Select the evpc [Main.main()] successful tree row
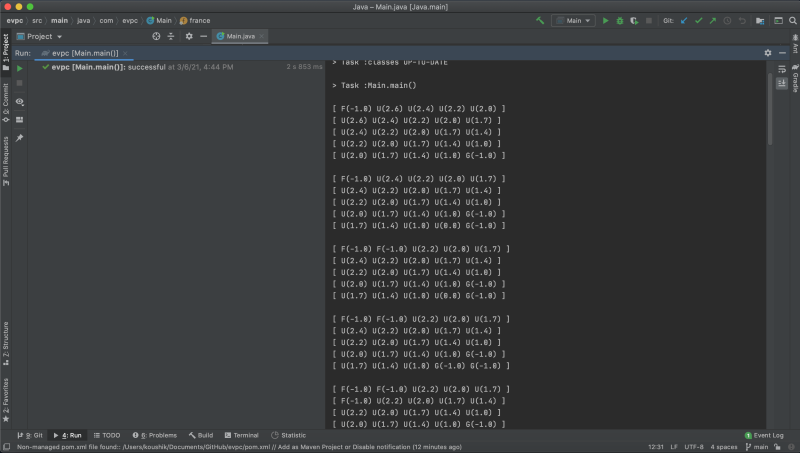The height and width of the screenshot is (453, 800). 176,67
